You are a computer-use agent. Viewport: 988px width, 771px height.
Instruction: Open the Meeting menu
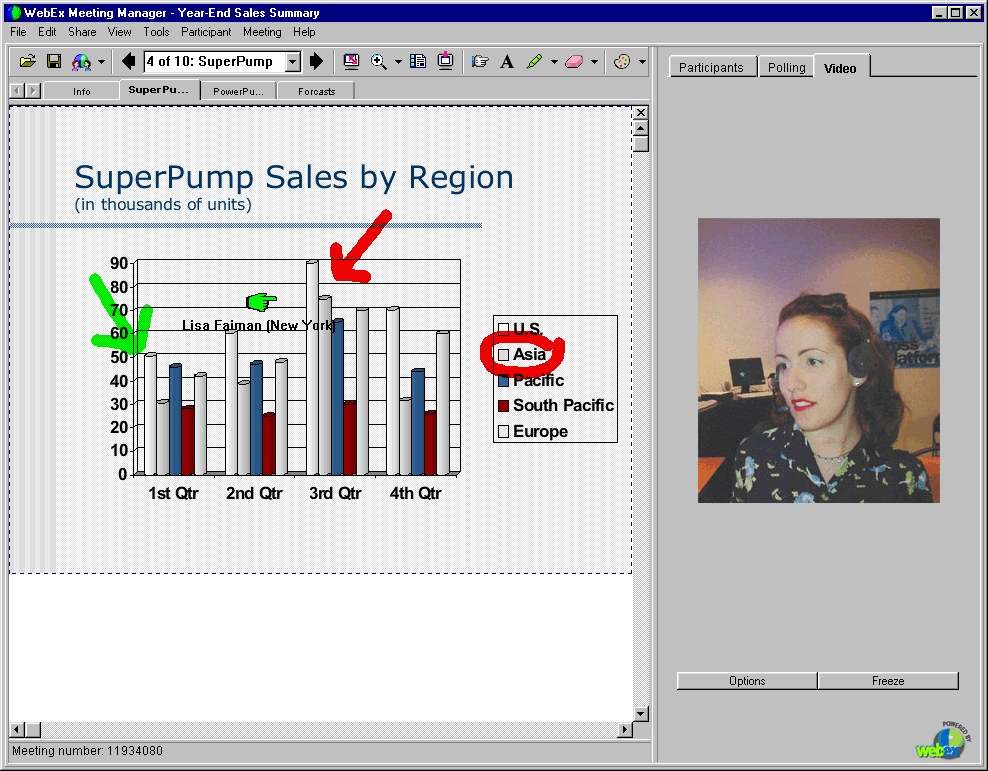click(262, 32)
